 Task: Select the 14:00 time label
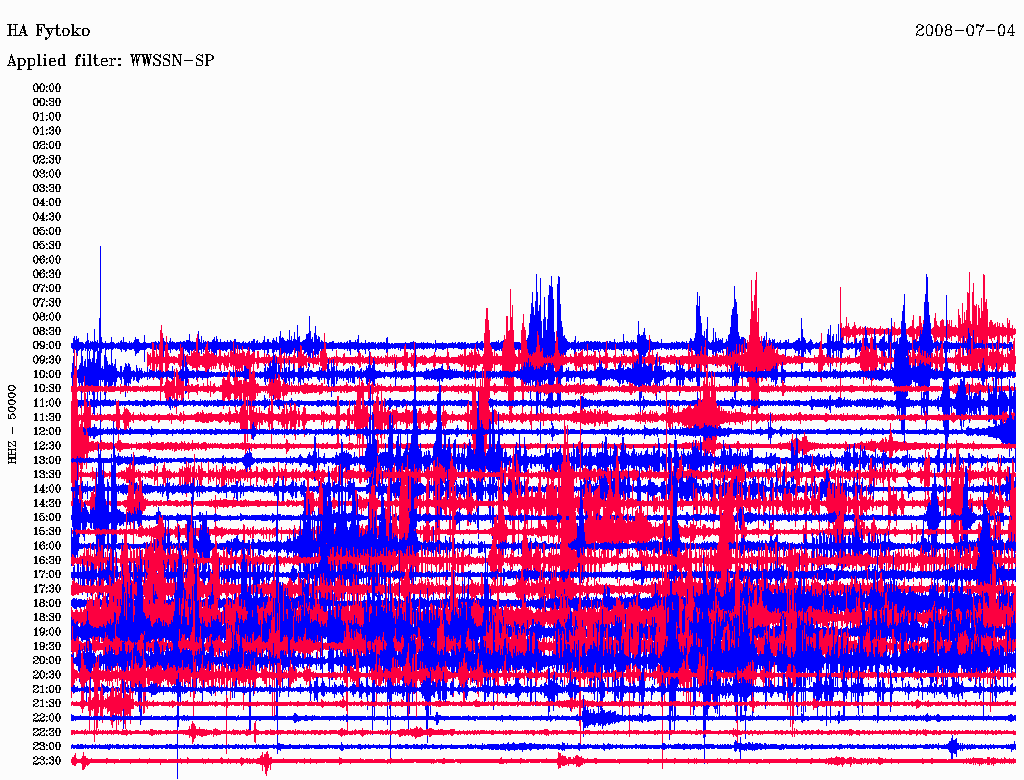(47, 489)
